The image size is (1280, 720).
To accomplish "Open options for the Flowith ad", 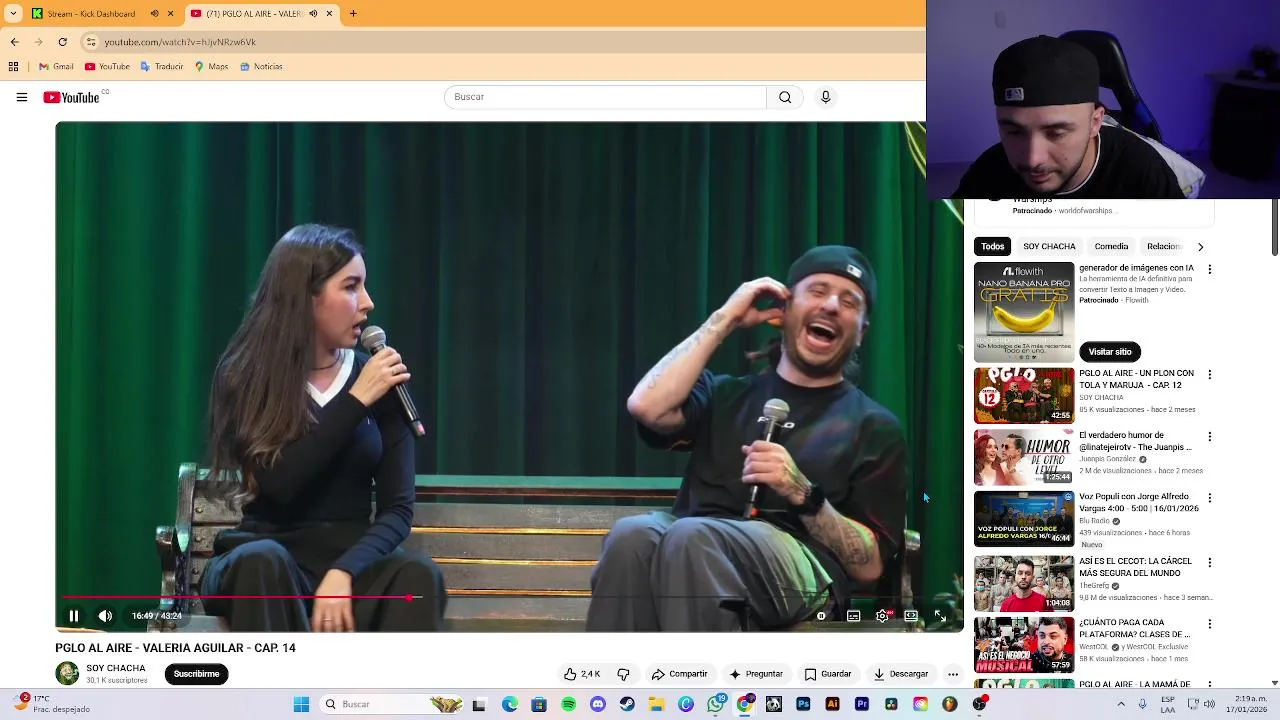I will click(x=1210, y=270).
